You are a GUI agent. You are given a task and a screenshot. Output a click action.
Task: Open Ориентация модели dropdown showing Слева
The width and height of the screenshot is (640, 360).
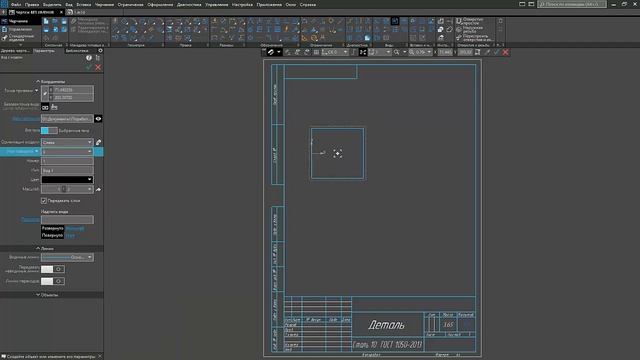[67, 142]
